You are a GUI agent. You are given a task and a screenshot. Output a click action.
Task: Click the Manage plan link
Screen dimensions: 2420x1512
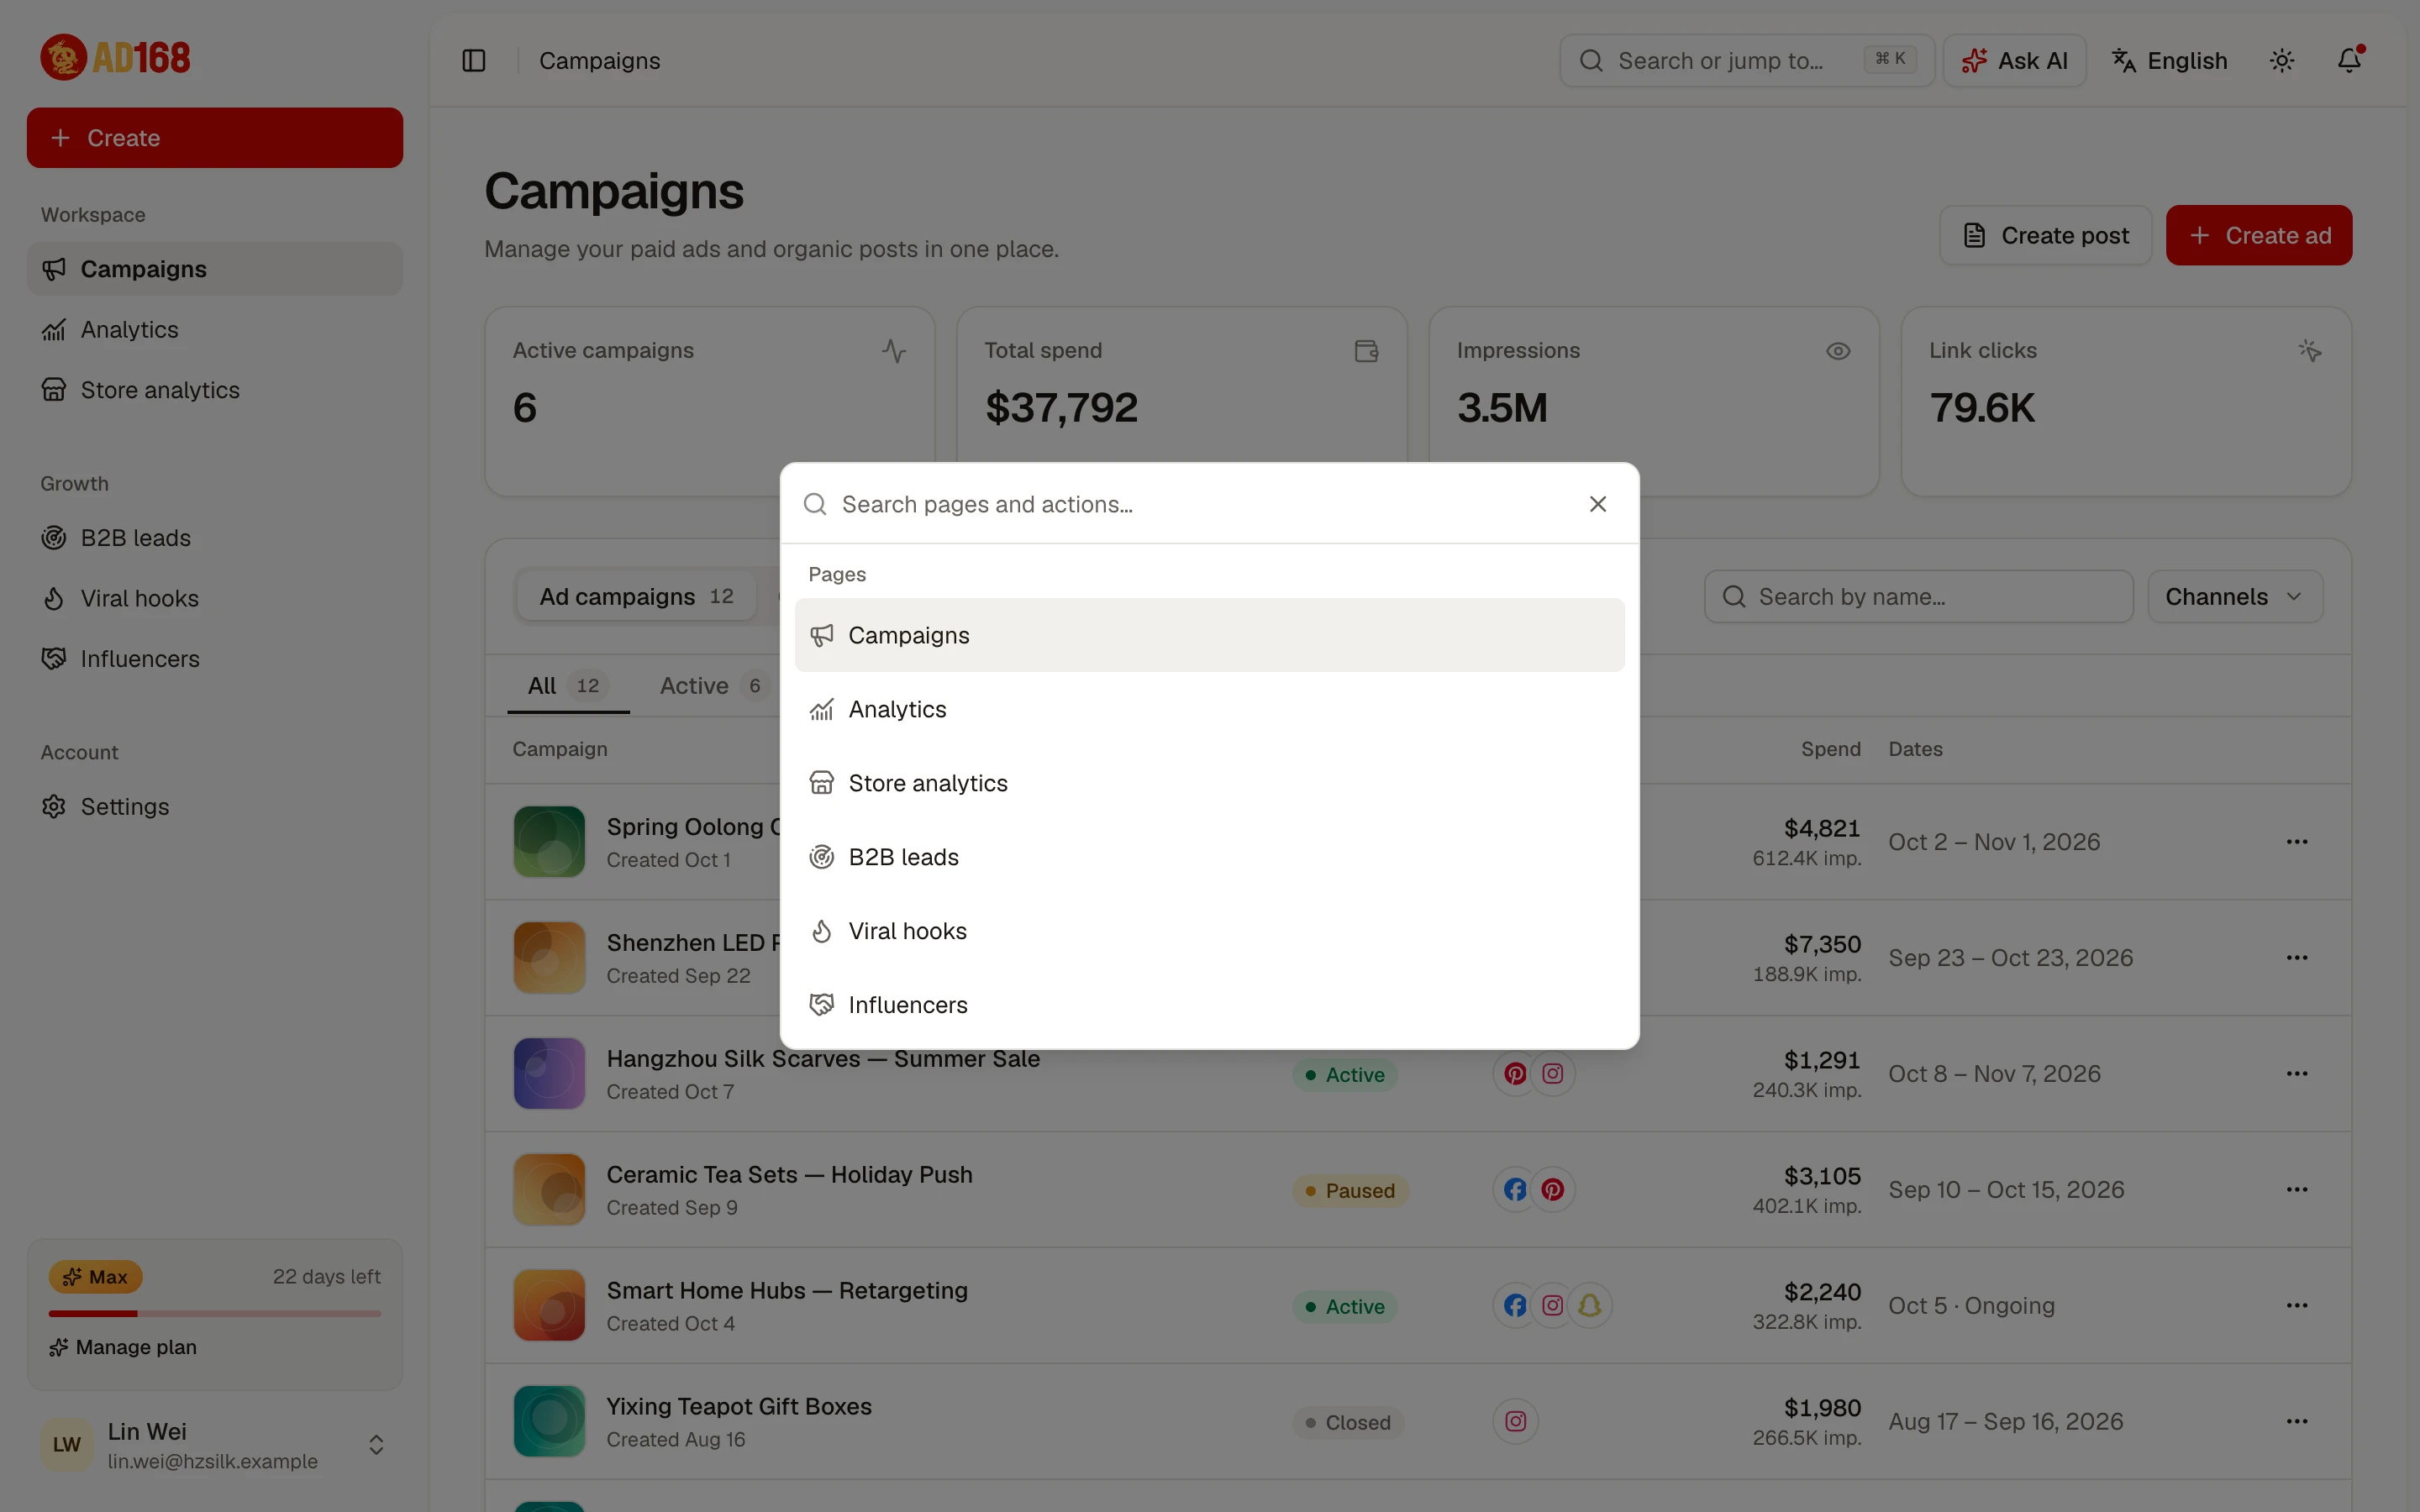coord(123,1348)
